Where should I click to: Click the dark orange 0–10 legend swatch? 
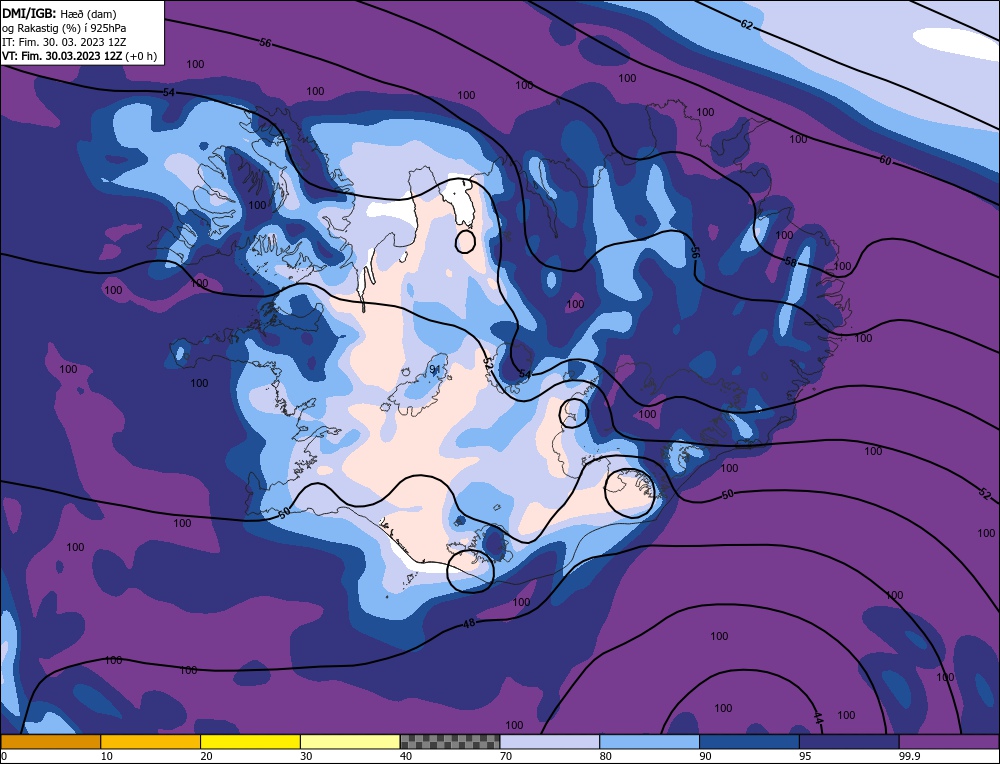[50, 742]
